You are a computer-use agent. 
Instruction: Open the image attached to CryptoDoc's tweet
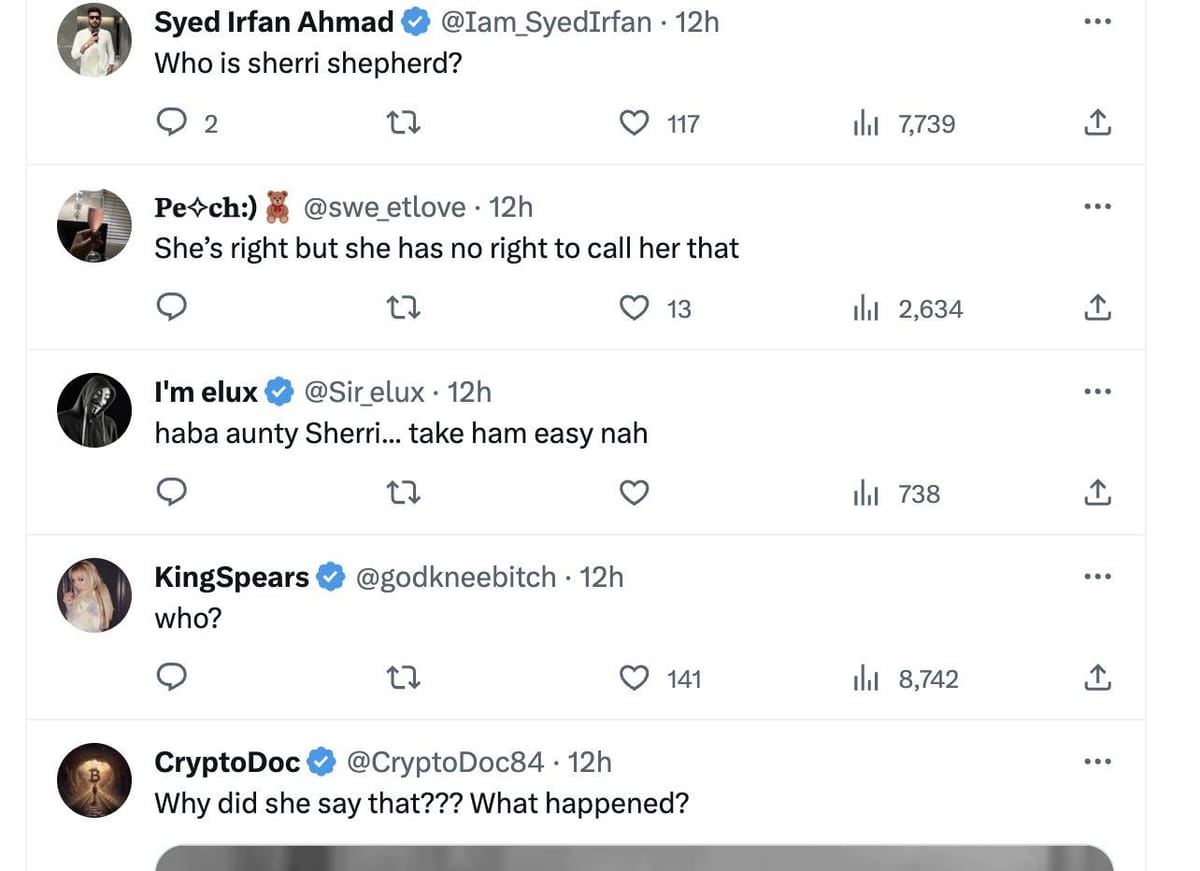coord(634,860)
